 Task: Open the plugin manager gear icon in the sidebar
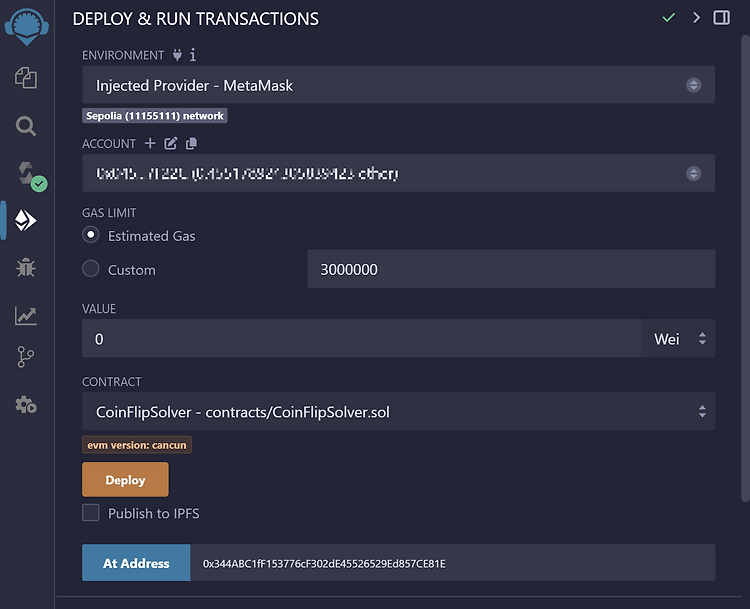coord(26,405)
